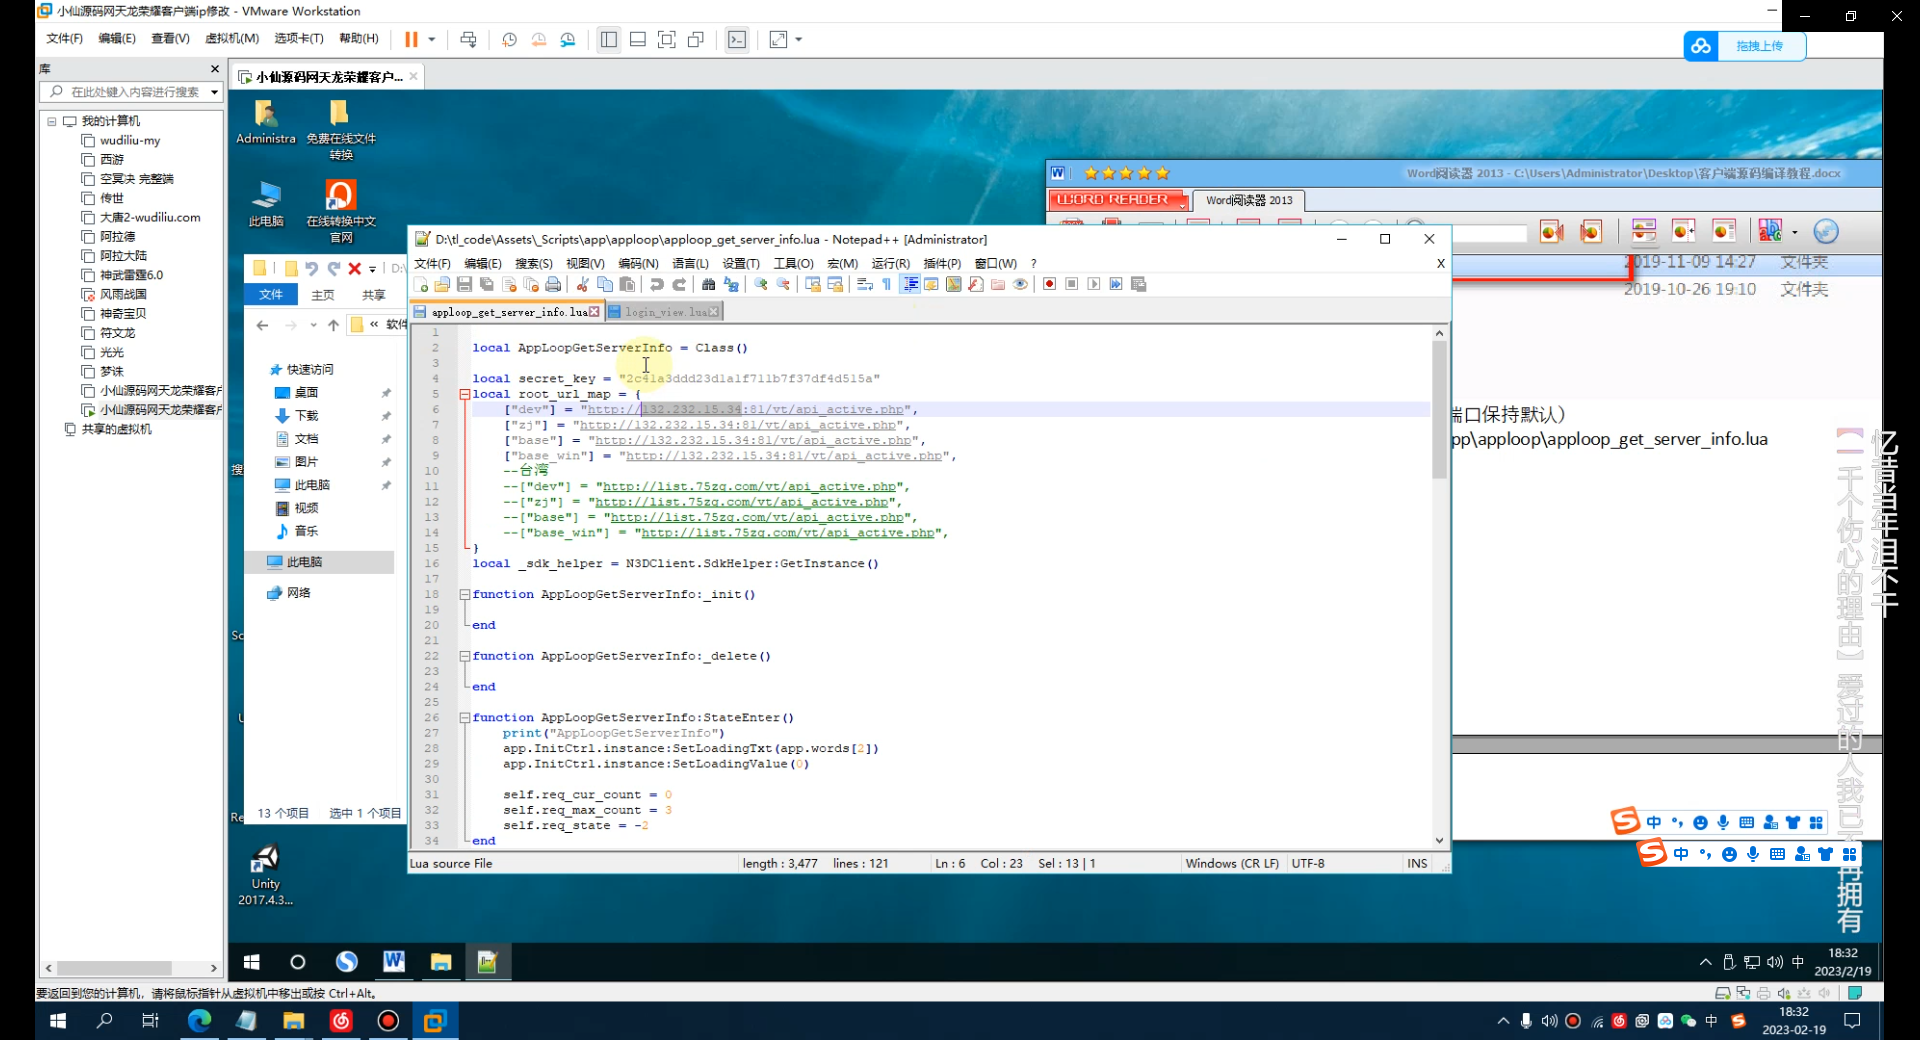This screenshot has height=1040, width=1920.
Task: Click the Paste icon in Notepad++ toolbar
Action: [627, 285]
